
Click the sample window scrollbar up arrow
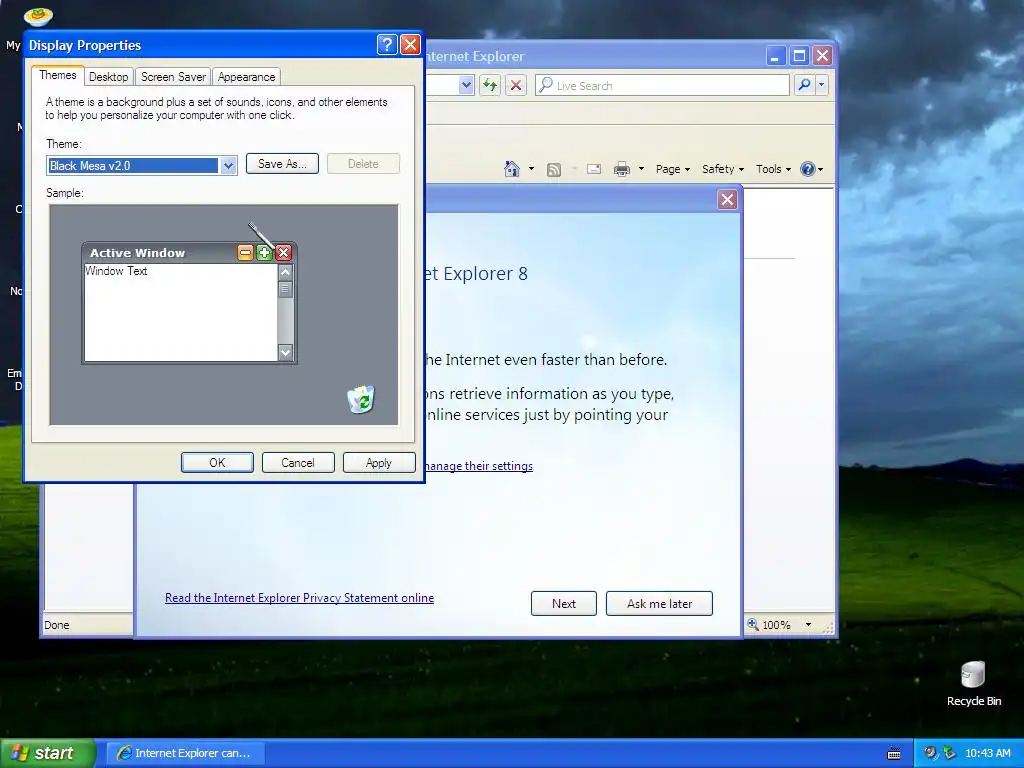285,272
